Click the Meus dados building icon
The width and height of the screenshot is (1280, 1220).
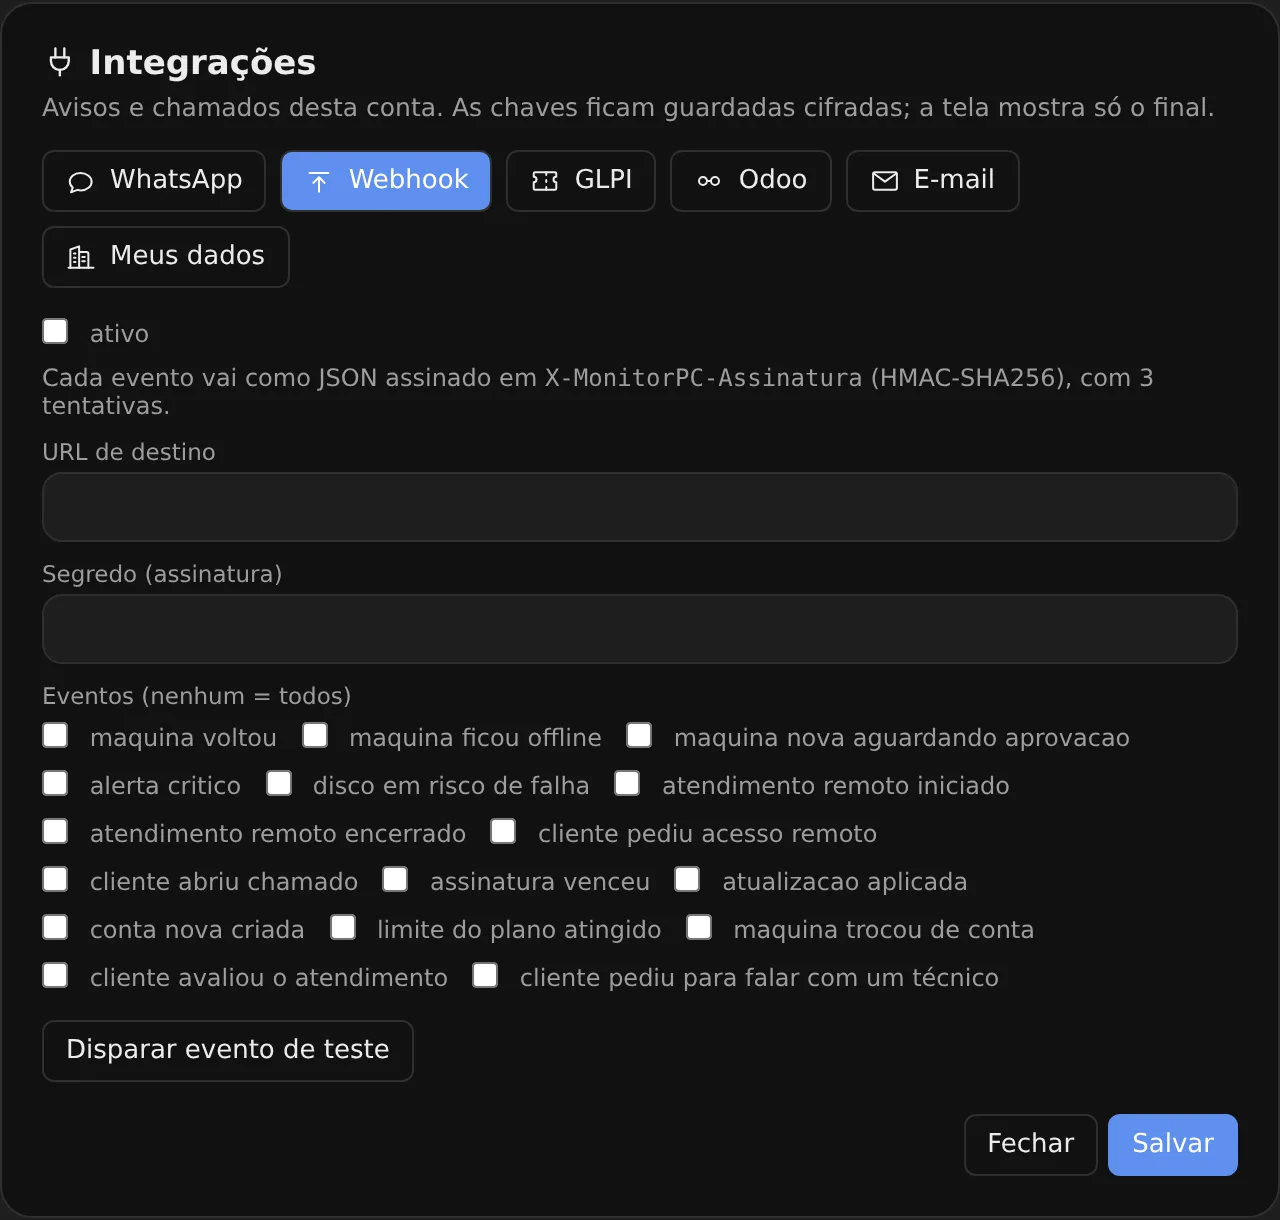point(80,257)
